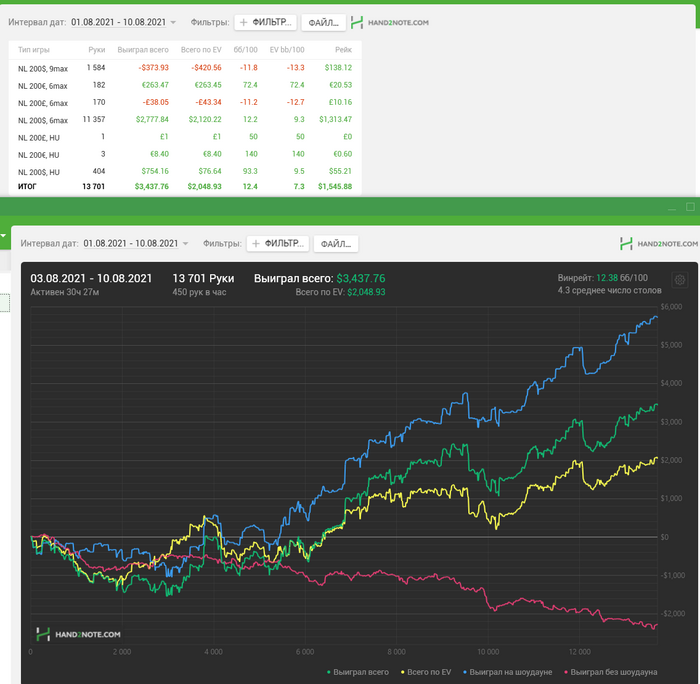Click $1,313.47 rake cell
Viewport: 700px width, 684px height.
336,120
